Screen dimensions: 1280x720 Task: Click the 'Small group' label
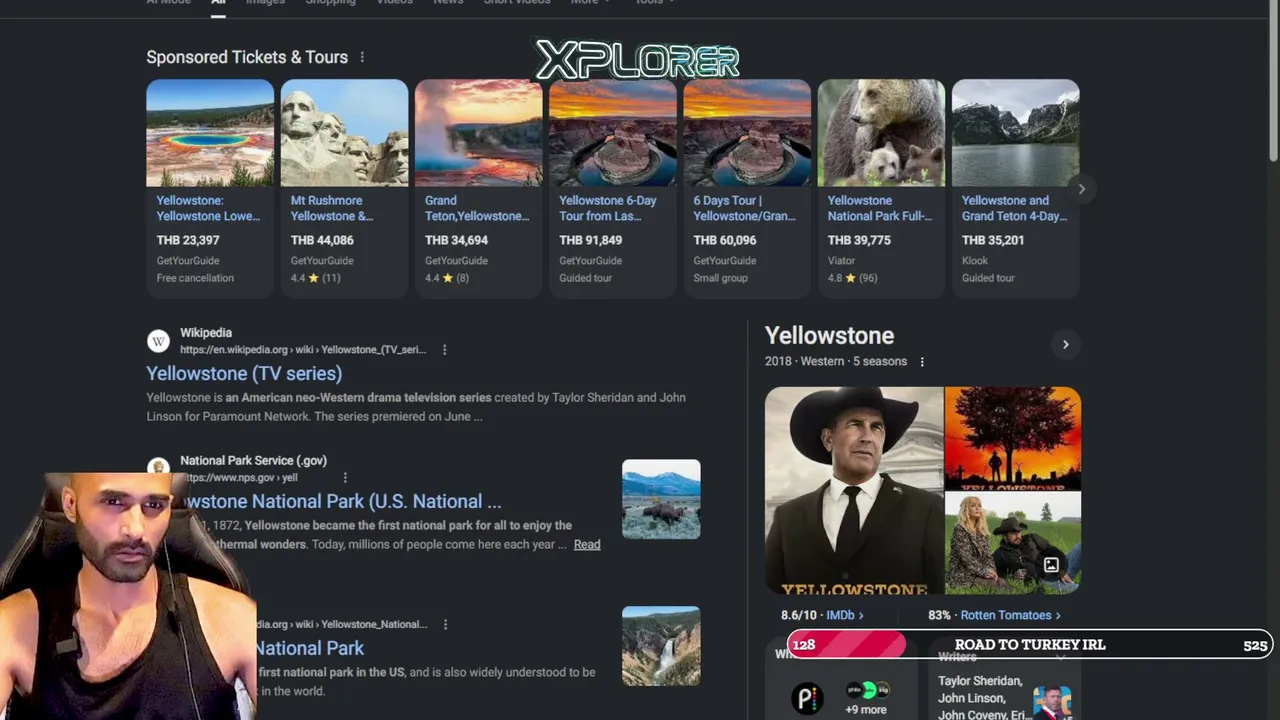pyautogui.click(x=720, y=278)
